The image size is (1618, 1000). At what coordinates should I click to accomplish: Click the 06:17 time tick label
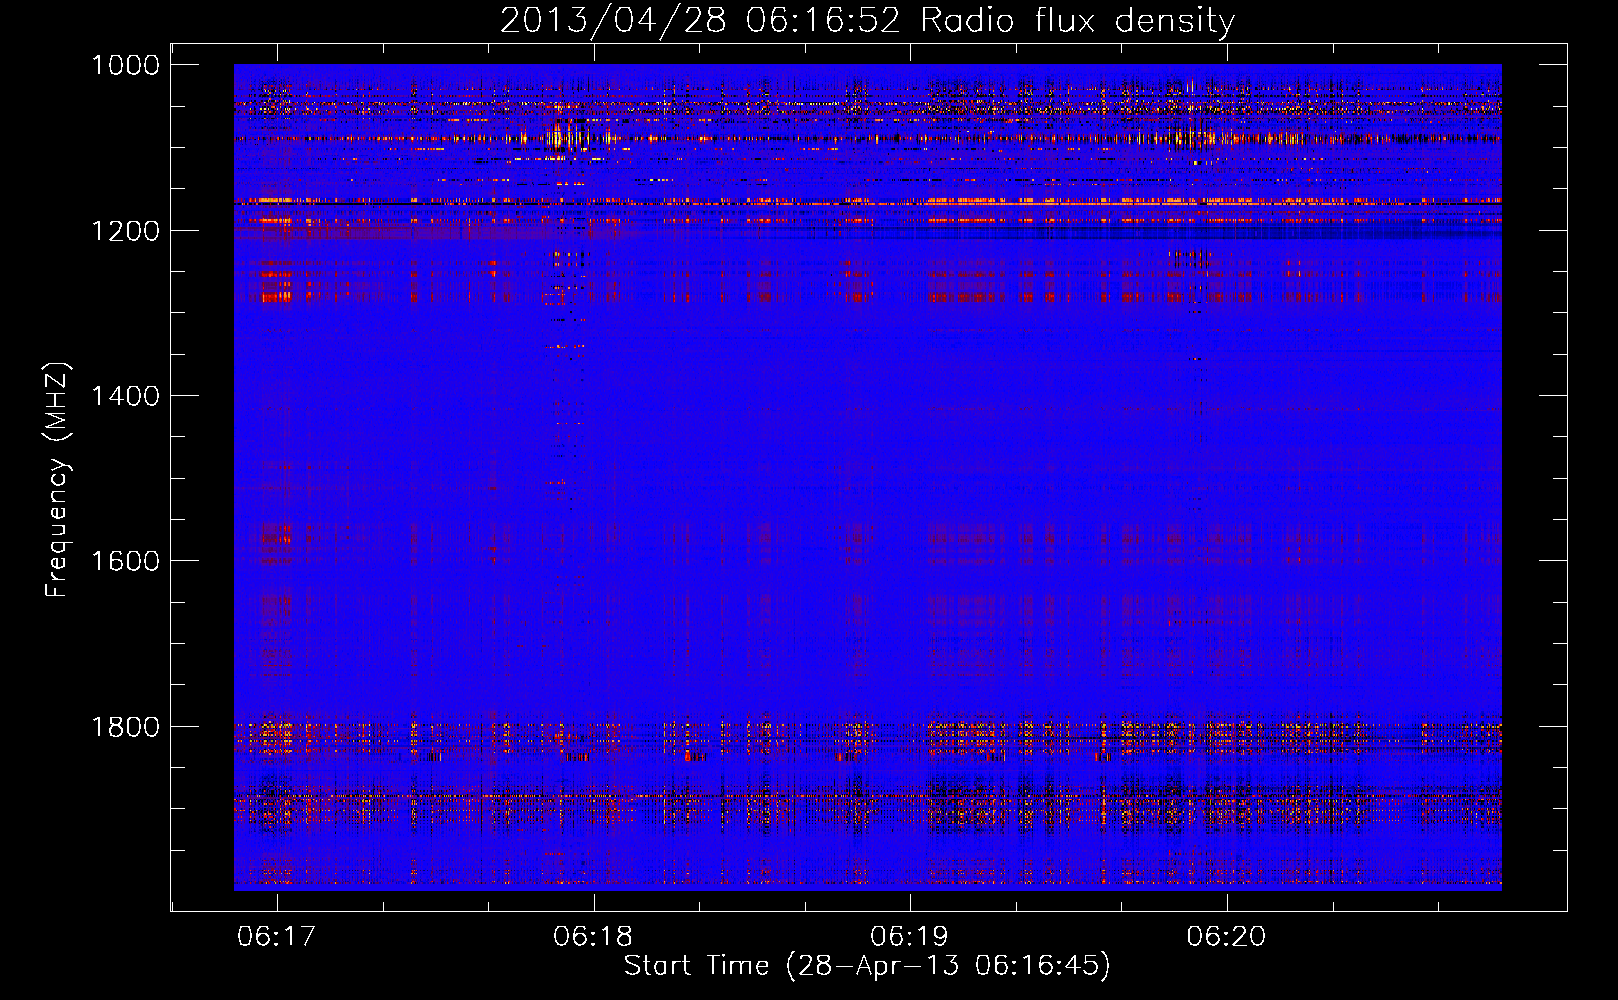(x=277, y=936)
